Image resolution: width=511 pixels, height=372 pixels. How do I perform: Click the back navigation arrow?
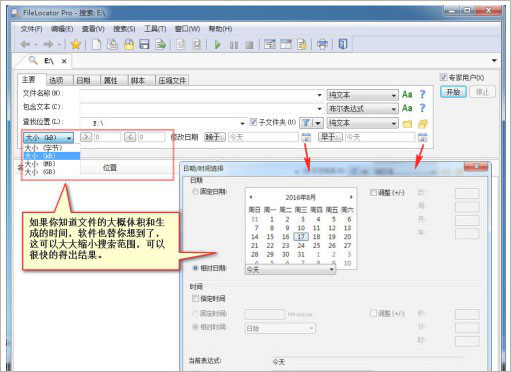click(x=25, y=44)
